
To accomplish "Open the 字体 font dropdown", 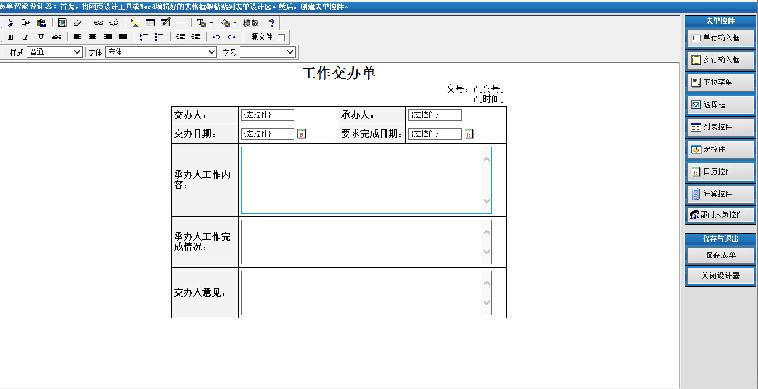I will tap(161, 52).
